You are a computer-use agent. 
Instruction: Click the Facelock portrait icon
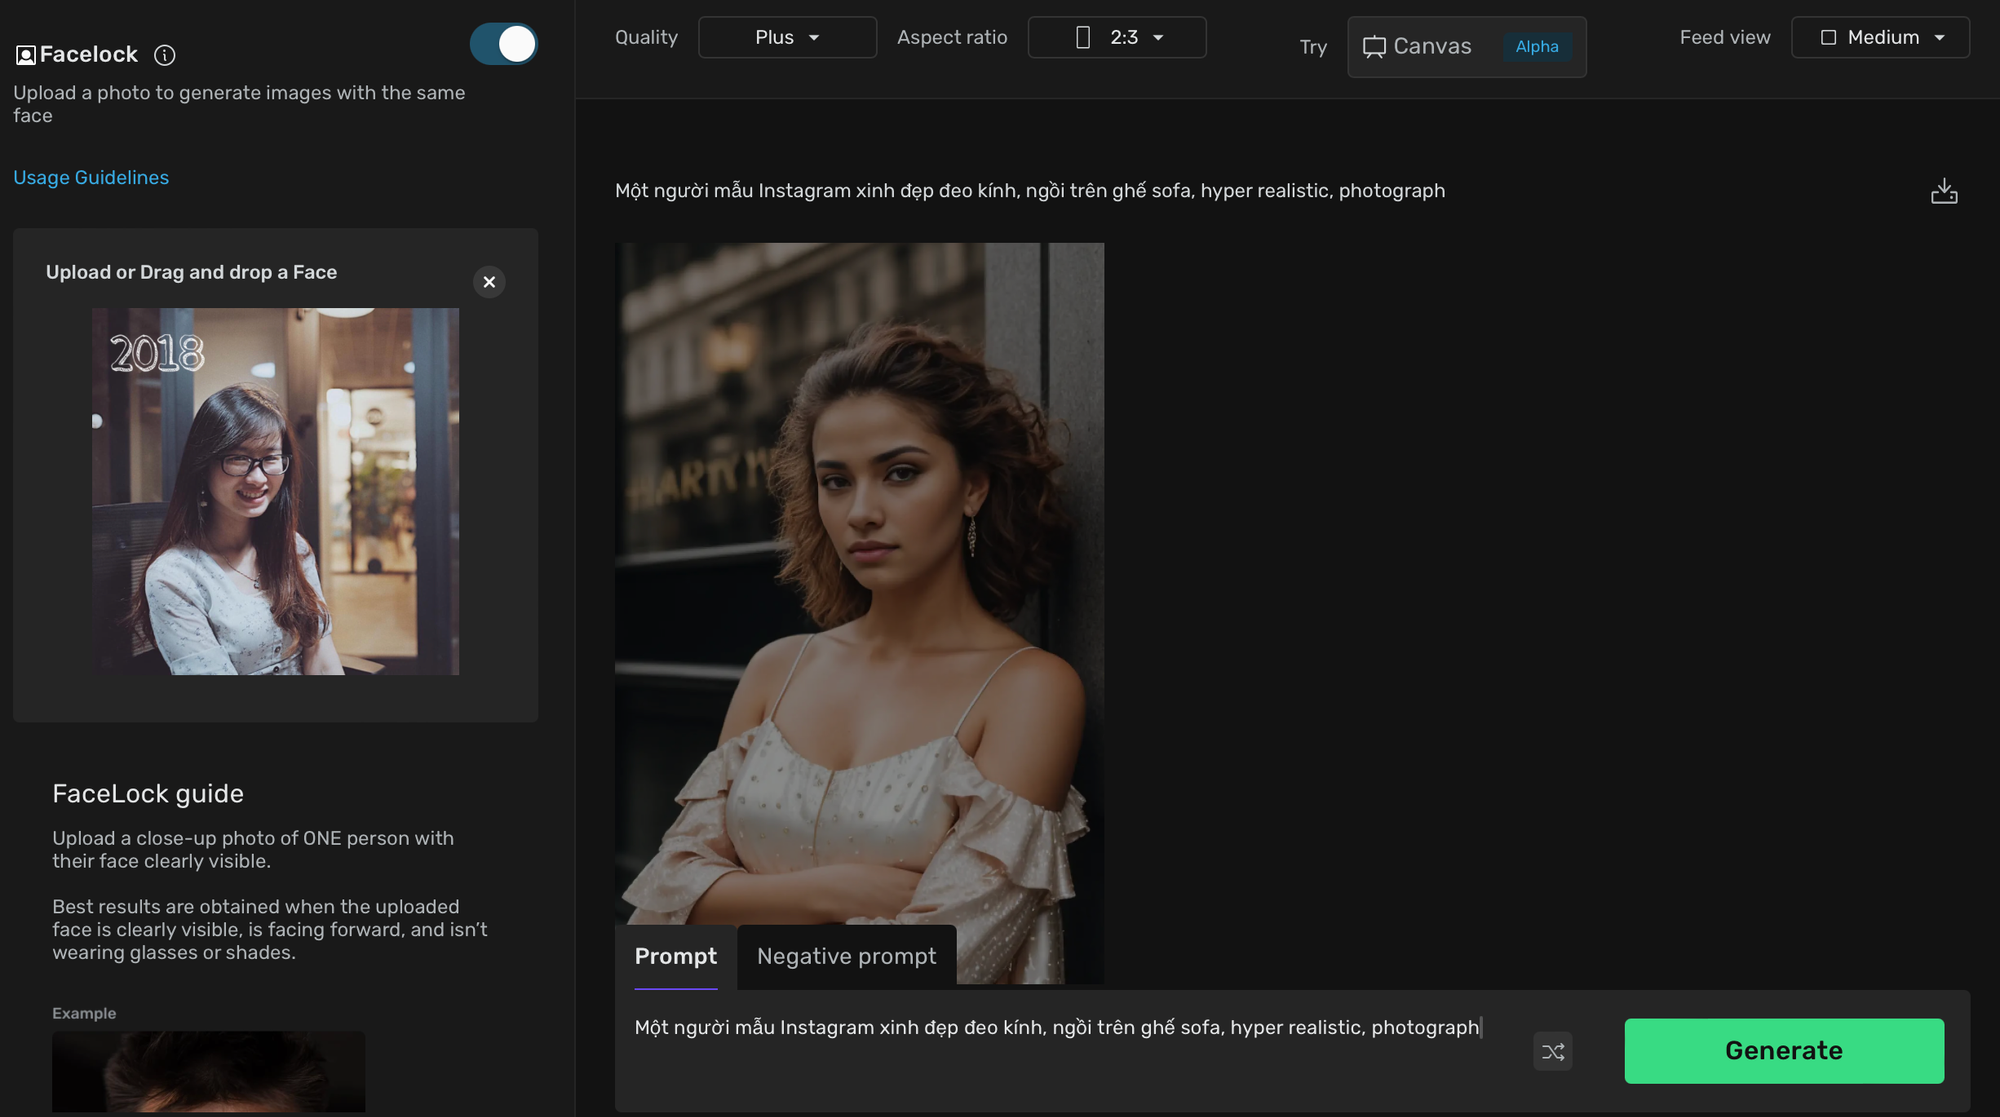pyautogui.click(x=26, y=55)
